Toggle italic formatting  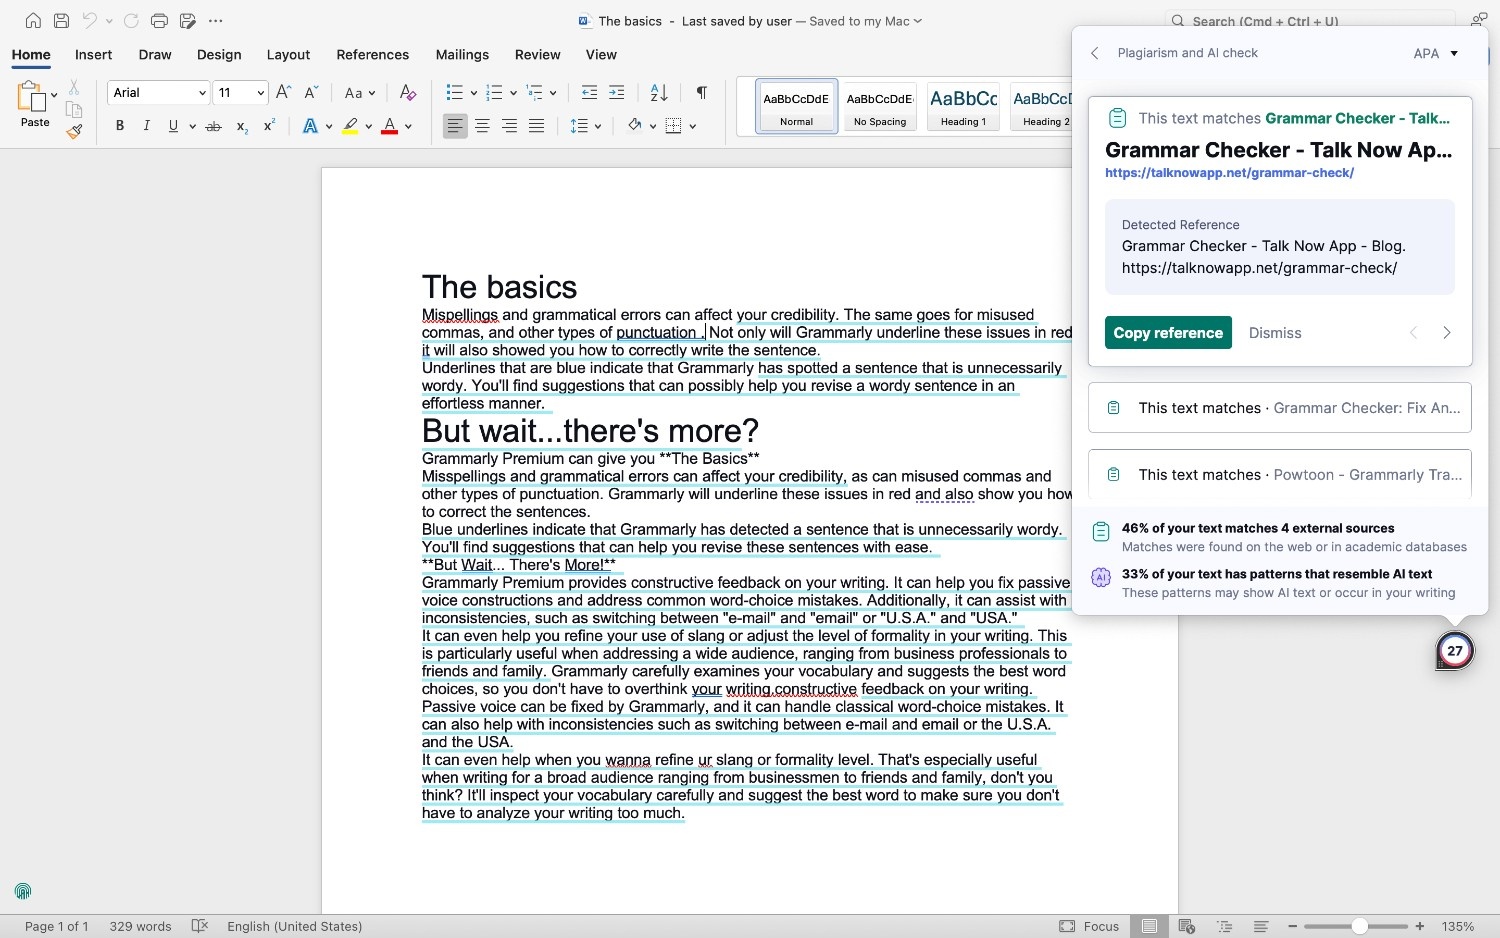[146, 126]
